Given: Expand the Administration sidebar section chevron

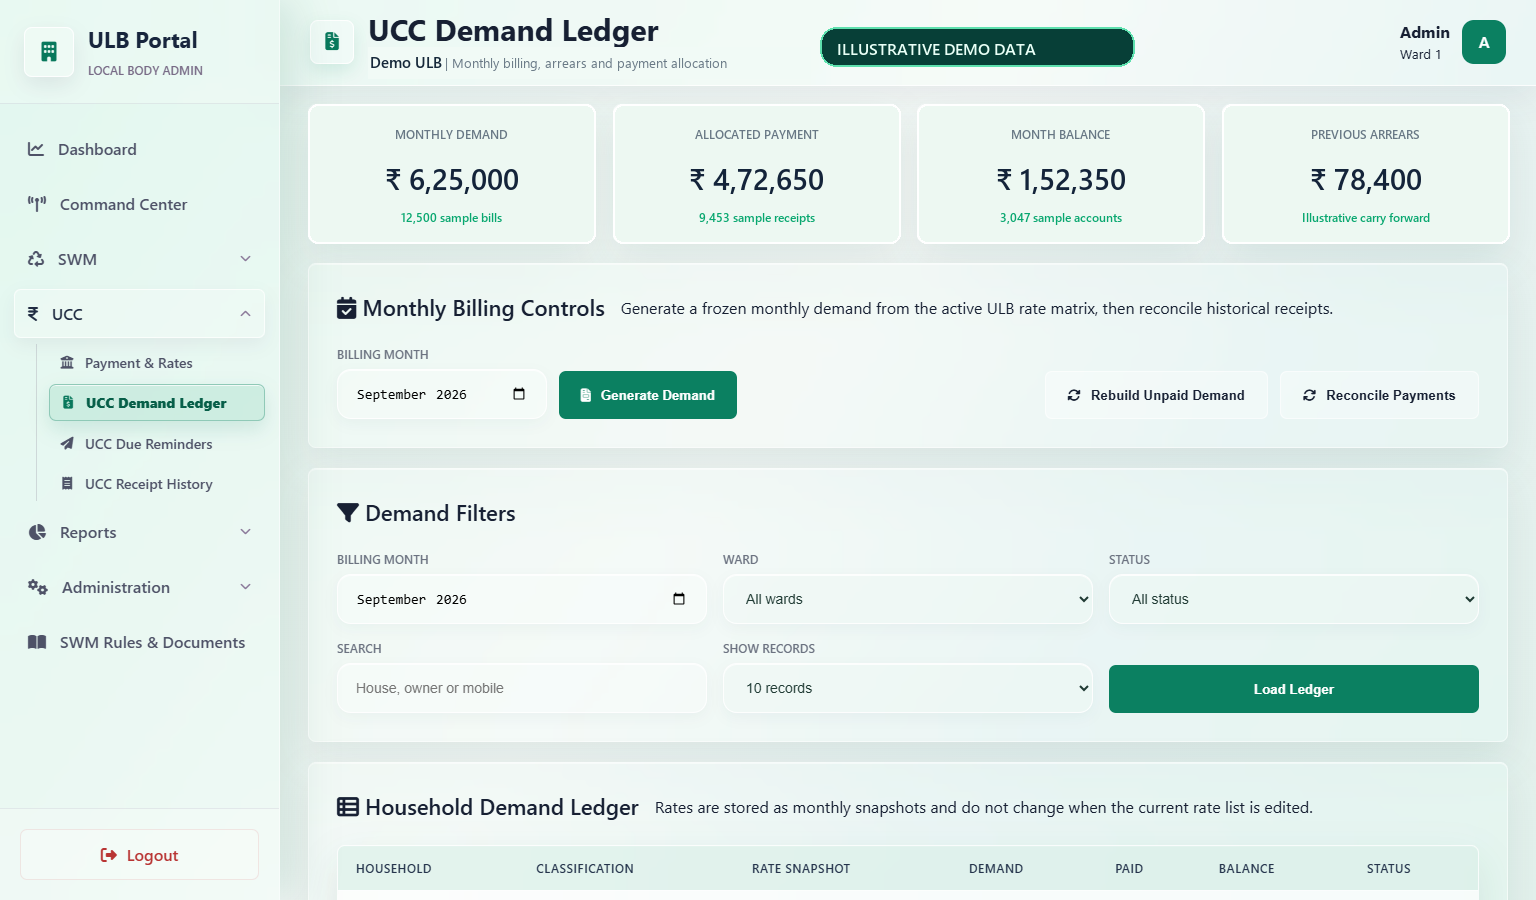Looking at the screenshot, I should (x=246, y=587).
